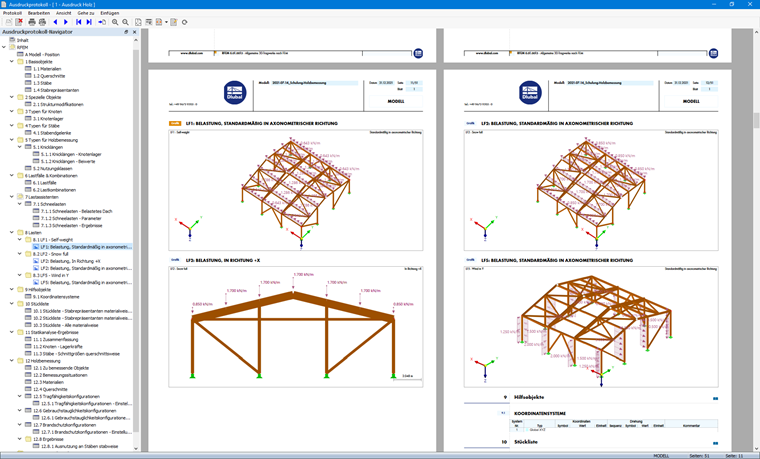The height and width of the screenshot is (459, 760).
Task: Click the Print icon in the toolbar
Action: [32, 22]
